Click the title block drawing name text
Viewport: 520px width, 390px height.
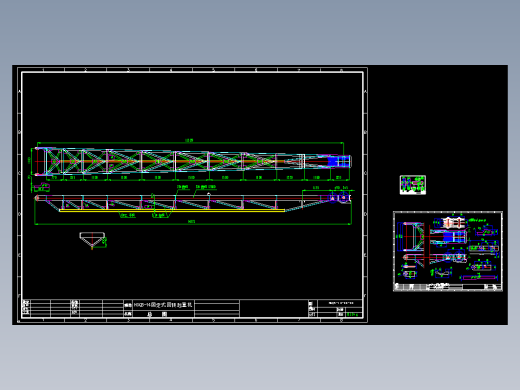click(163, 305)
